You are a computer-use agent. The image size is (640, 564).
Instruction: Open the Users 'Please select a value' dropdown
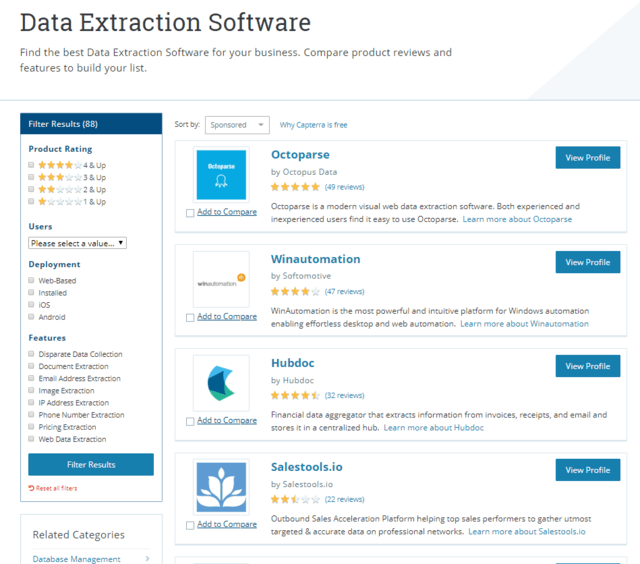click(x=78, y=243)
